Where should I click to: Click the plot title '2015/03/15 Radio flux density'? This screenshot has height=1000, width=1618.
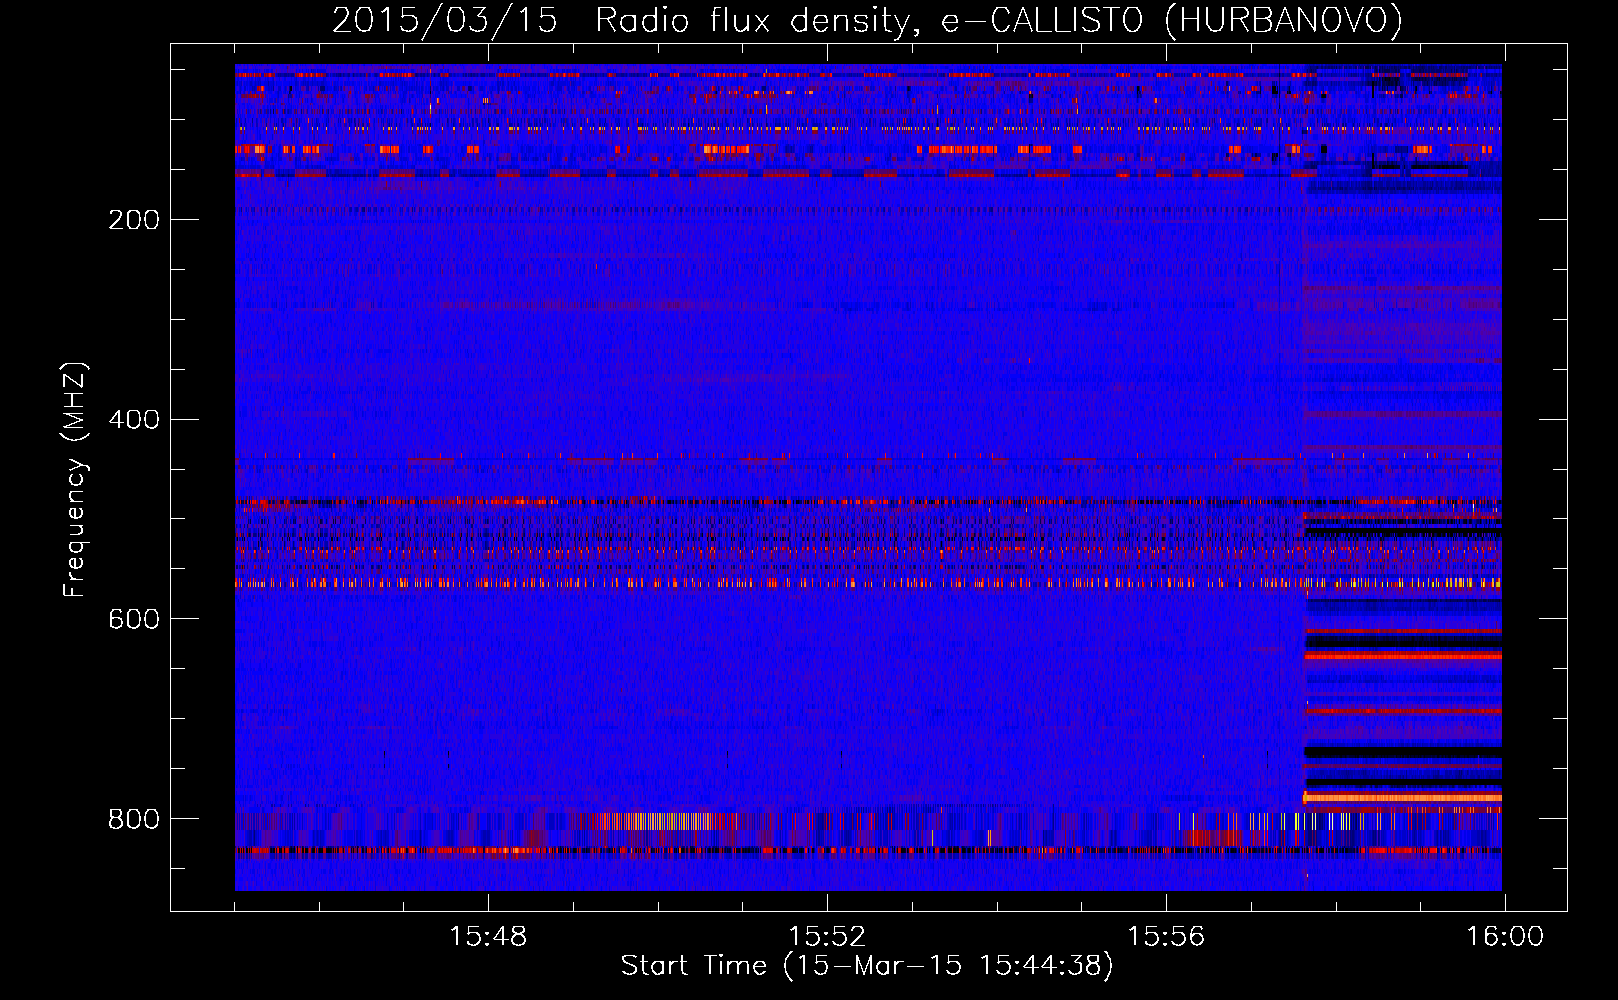point(868,20)
